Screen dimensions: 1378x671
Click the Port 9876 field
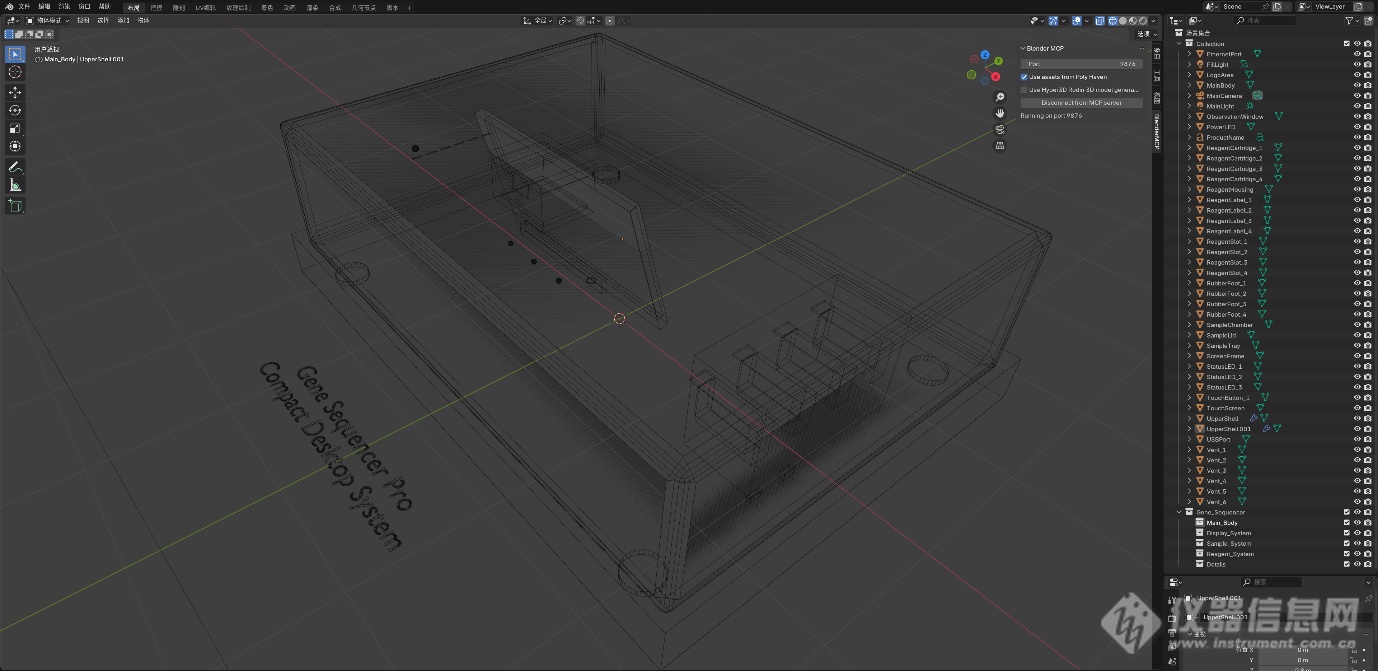1081,63
